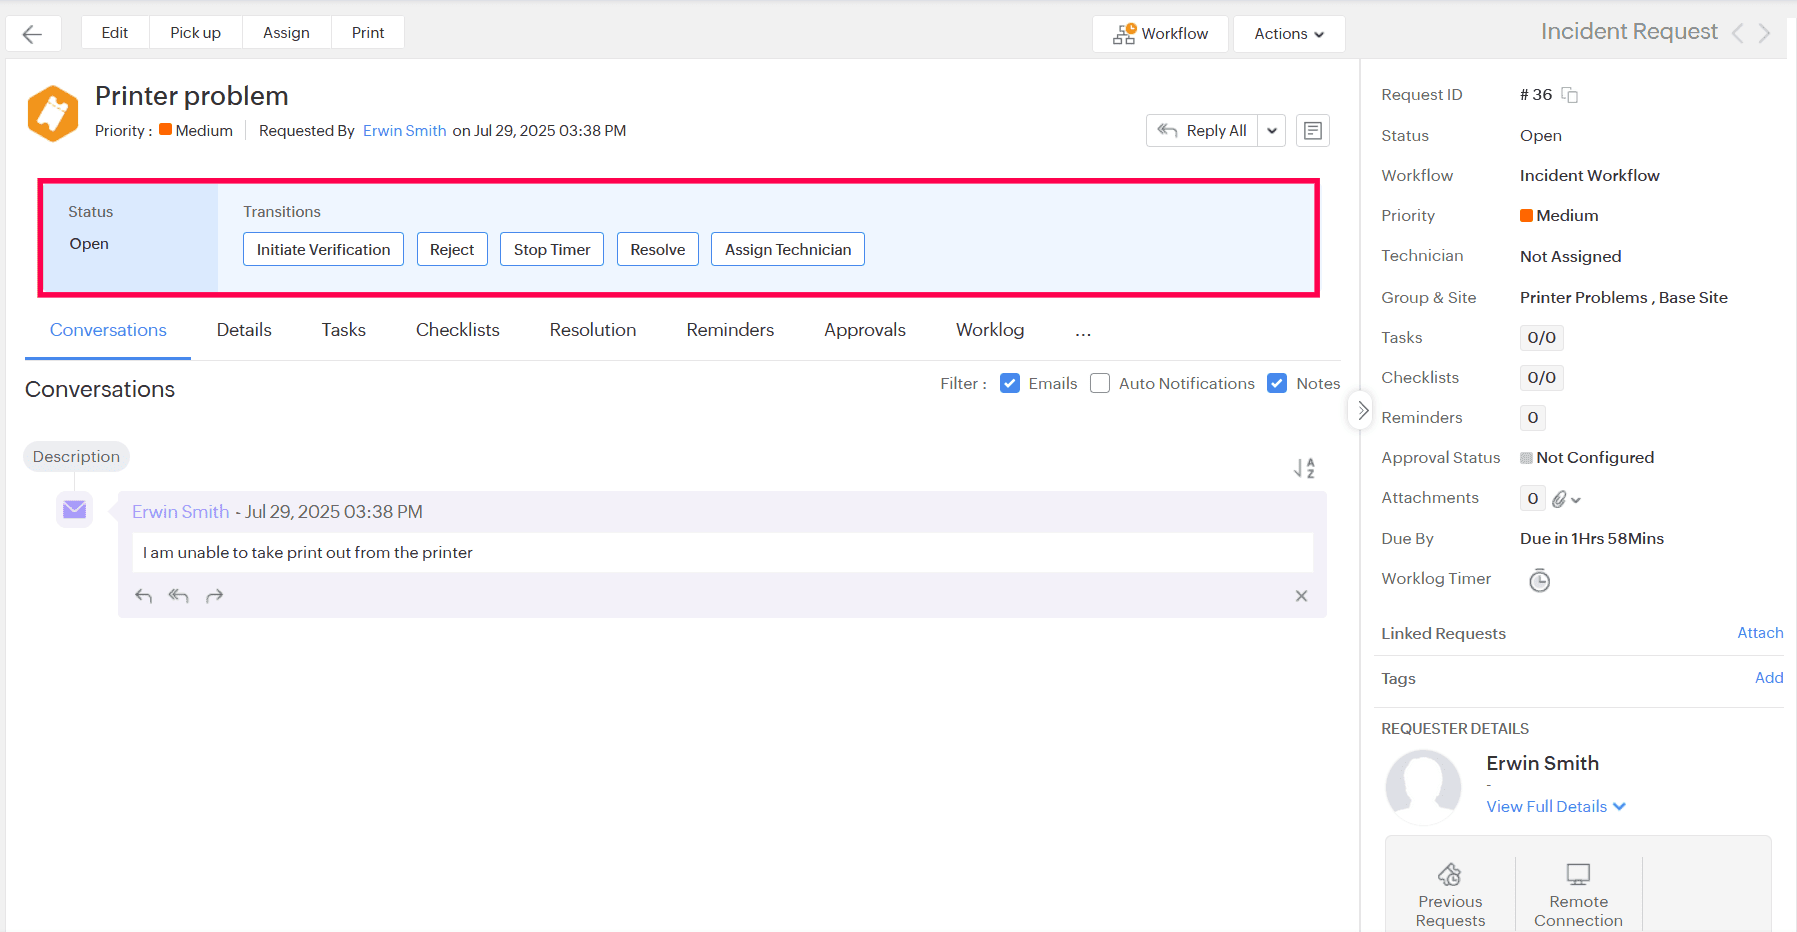Switch to the Details tab

(x=243, y=330)
